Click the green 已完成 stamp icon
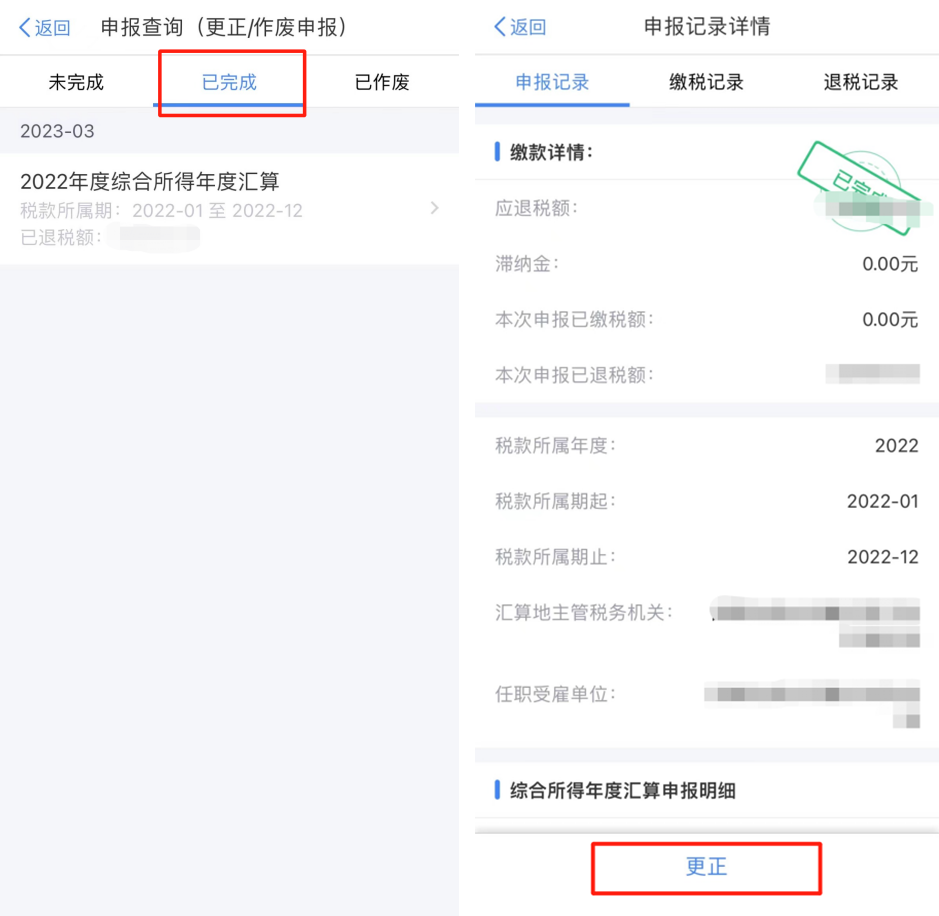Screen dimensions: 939x916 click(x=859, y=188)
